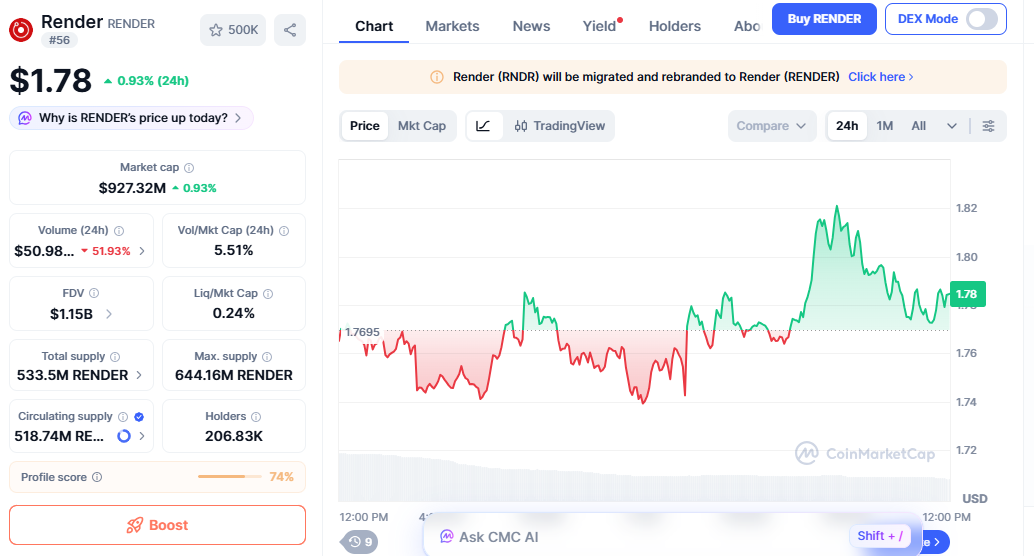This screenshot has width=1034, height=556.
Task: Expand Volume (24h) details chevron
Action: coord(142,251)
